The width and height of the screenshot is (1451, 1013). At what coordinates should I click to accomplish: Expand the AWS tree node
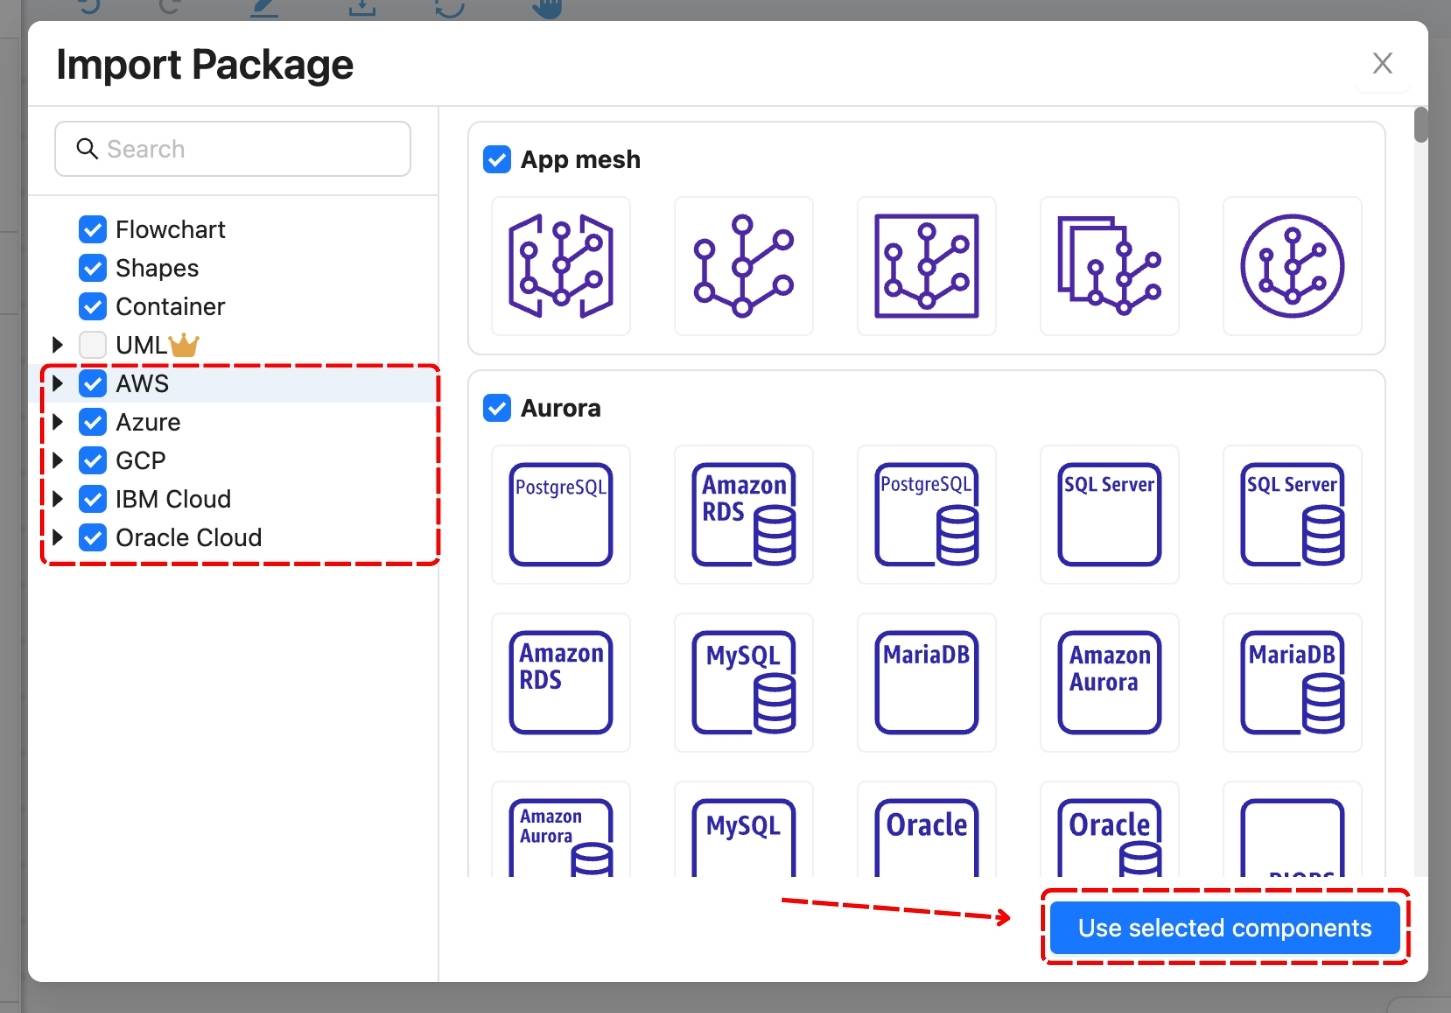[x=58, y=384]
